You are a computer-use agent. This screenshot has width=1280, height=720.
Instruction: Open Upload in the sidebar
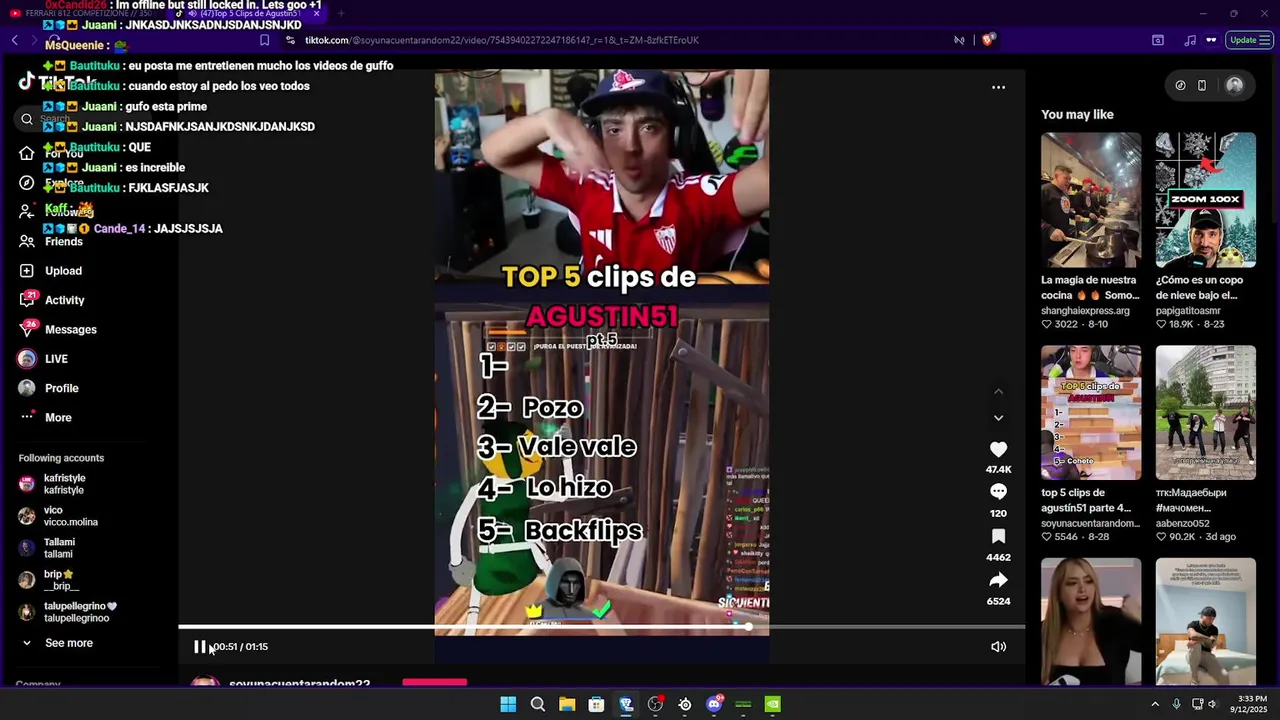click(63, 271)
